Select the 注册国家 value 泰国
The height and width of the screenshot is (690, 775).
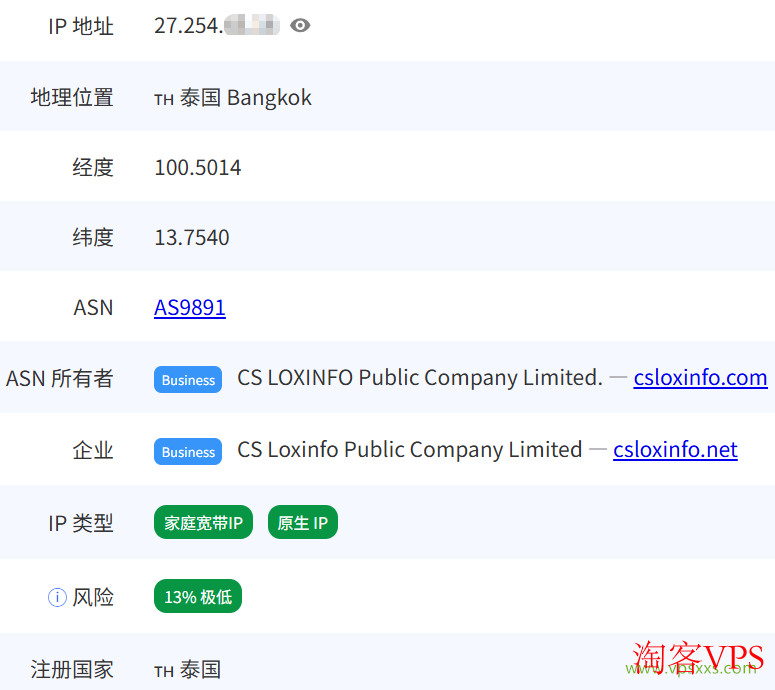click(200, 670)
